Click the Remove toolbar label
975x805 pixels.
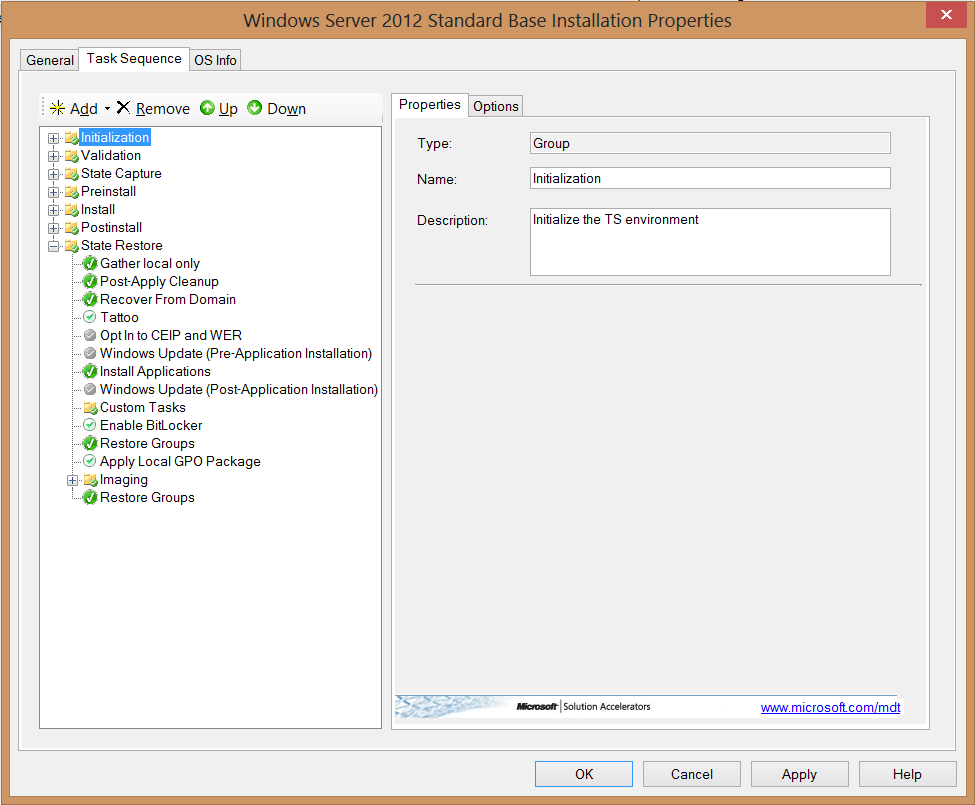coord(163,109)
